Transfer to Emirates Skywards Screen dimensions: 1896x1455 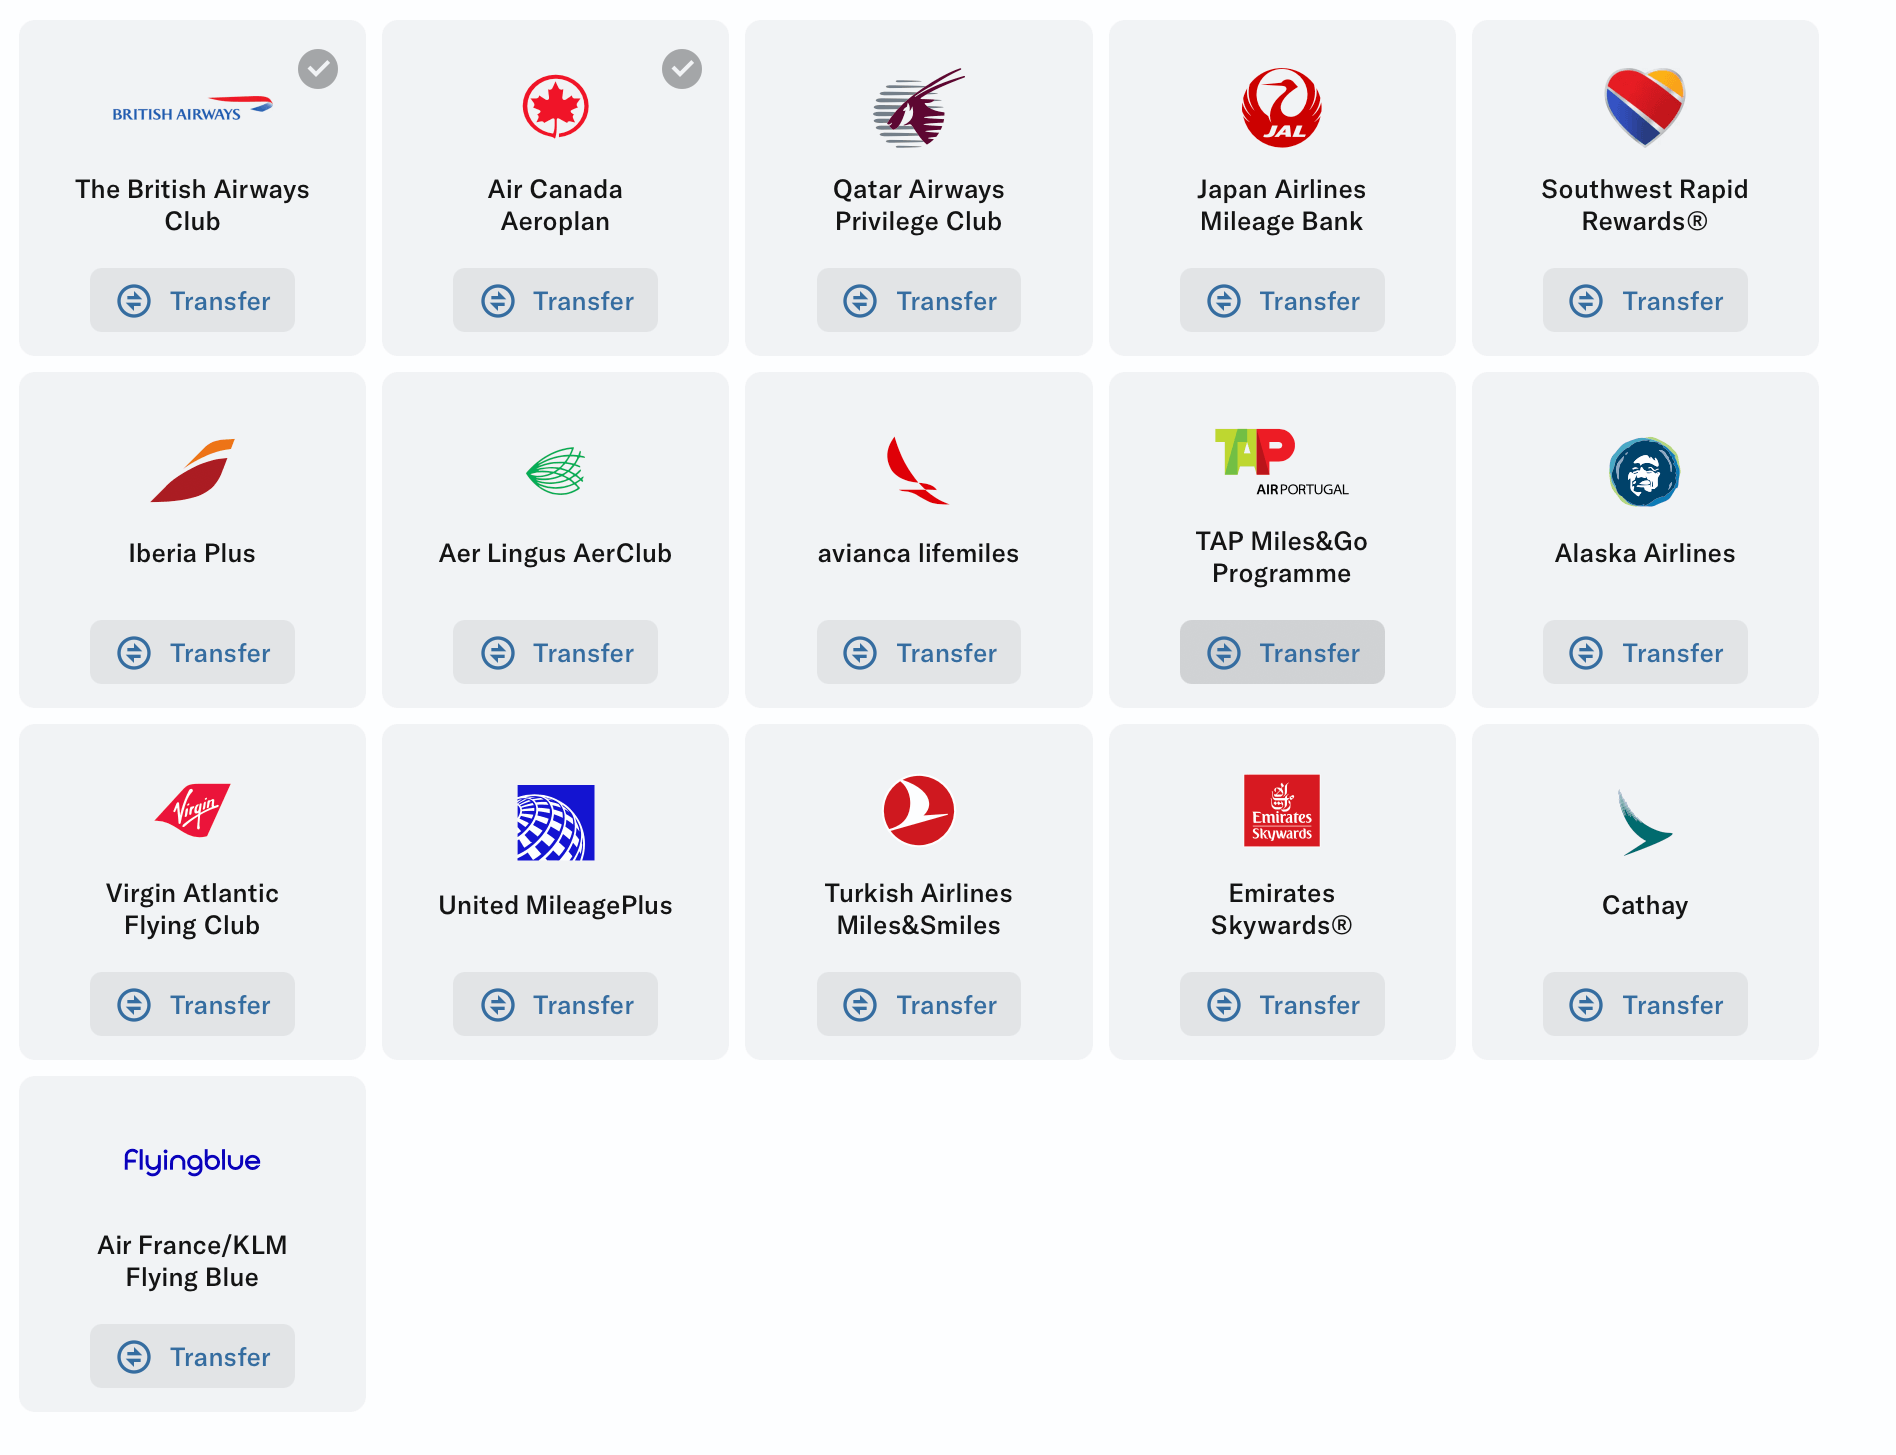click(x=1282, y=1004)
